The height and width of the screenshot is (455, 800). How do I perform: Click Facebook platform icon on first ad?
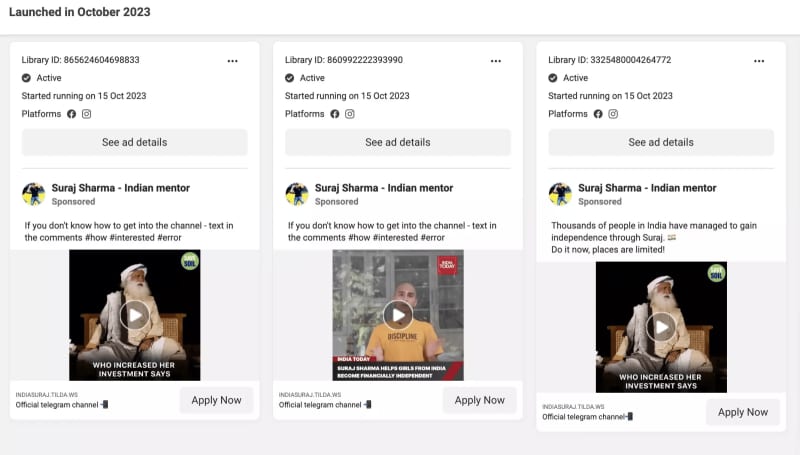pyautogui.click(x=71, y=114)
